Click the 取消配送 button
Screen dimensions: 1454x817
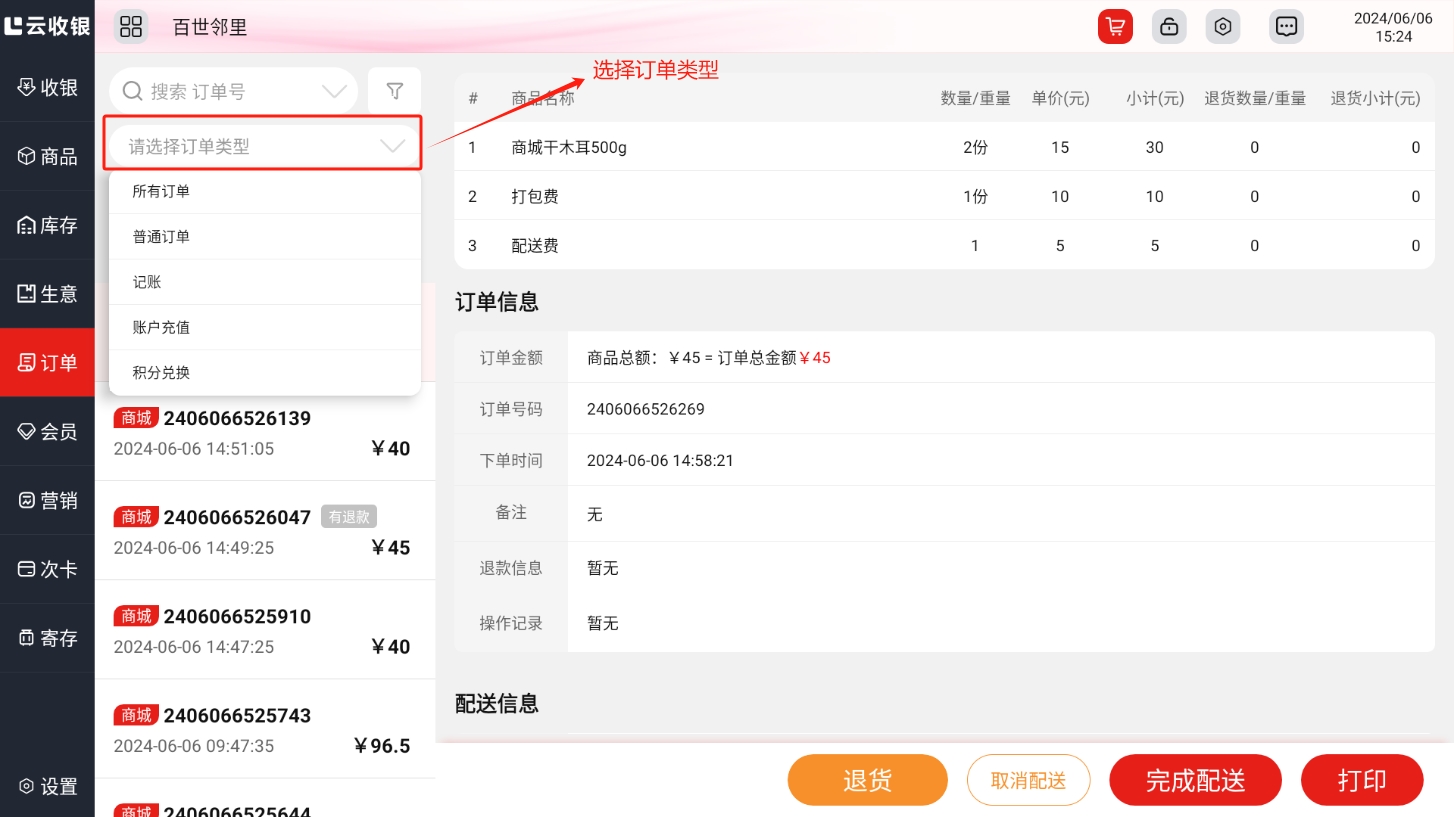1028,780
